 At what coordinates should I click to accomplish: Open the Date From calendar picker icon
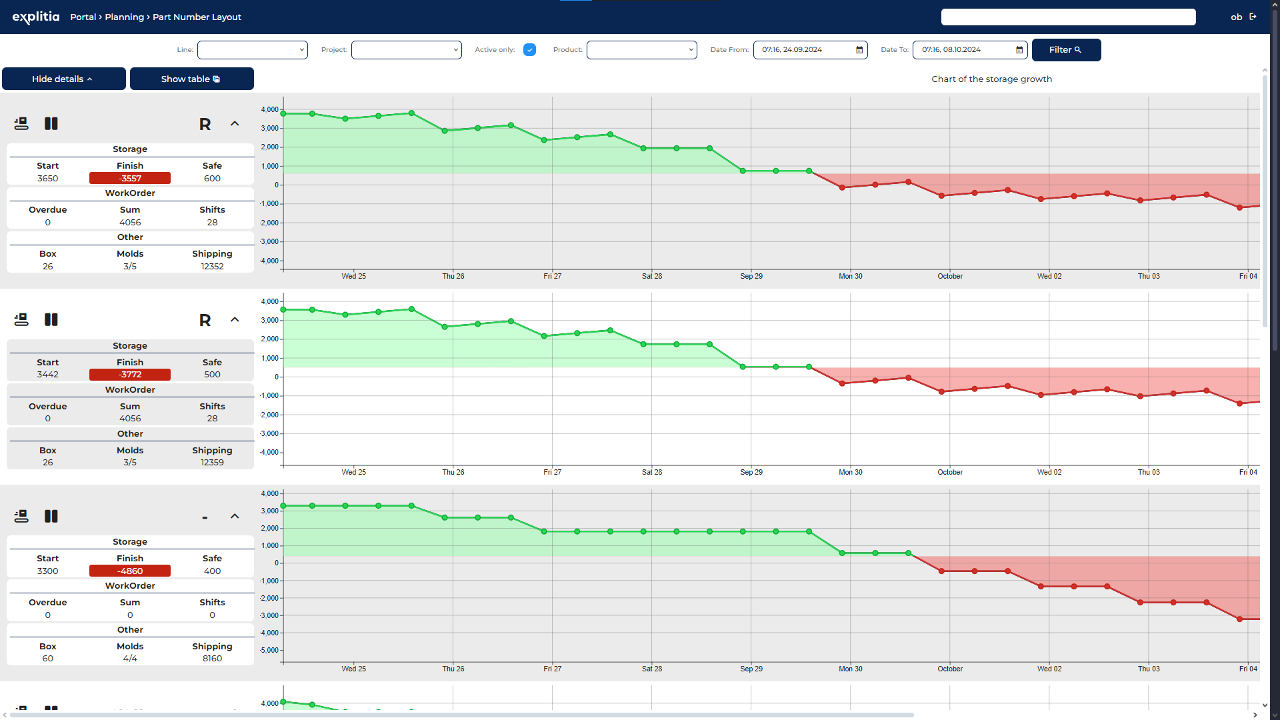click(860, 49)
